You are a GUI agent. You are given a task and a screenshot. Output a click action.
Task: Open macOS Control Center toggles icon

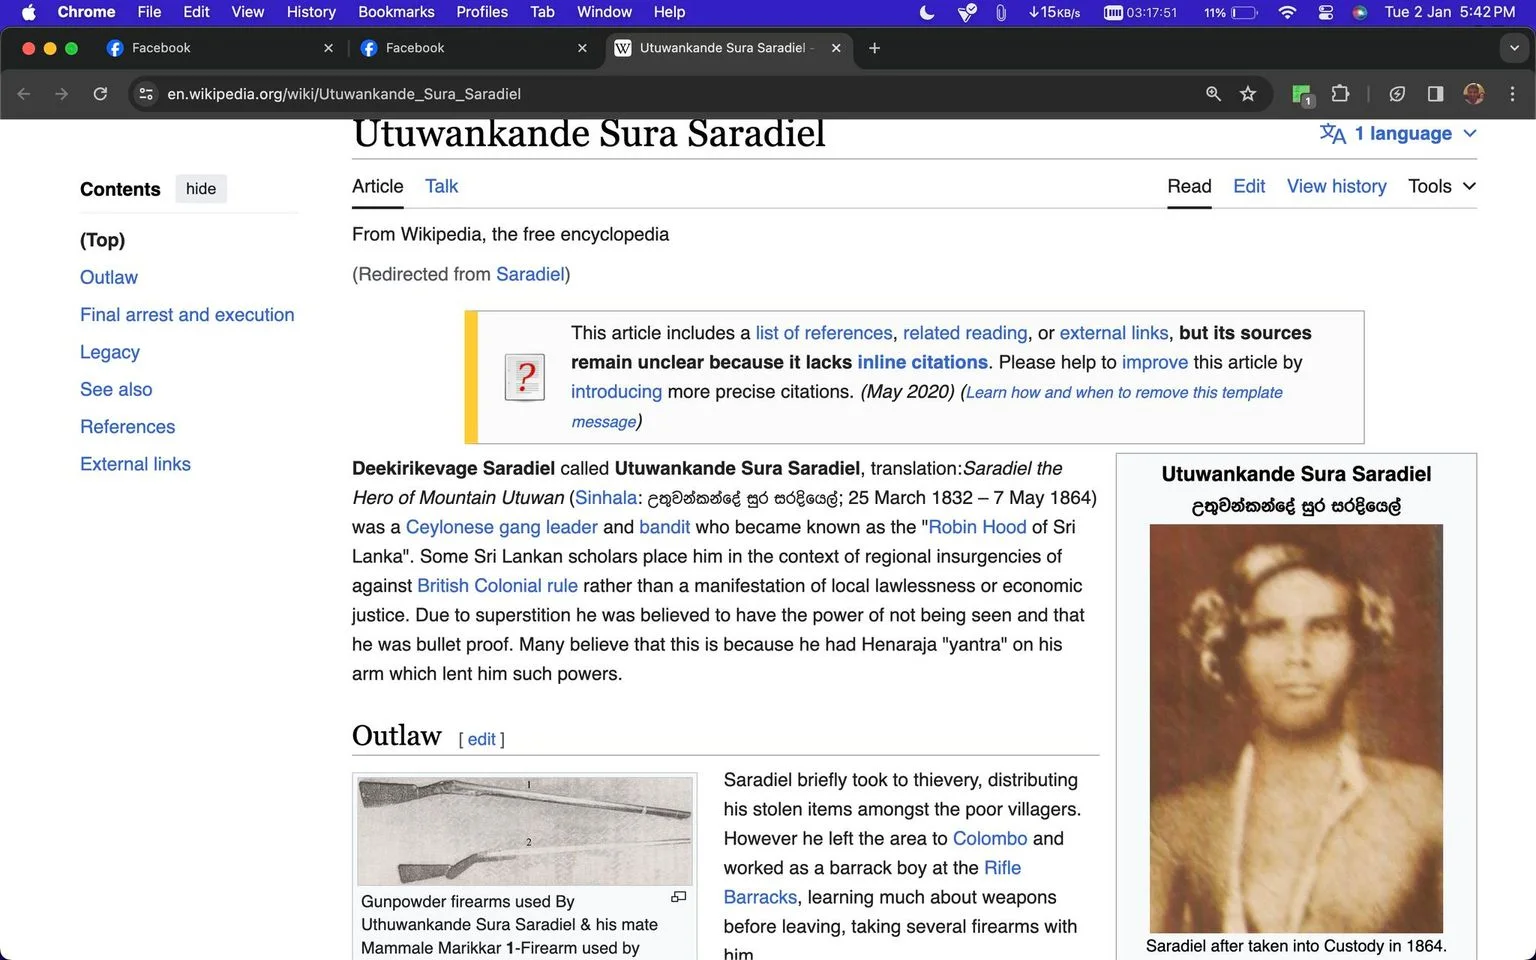[1326, 12]
